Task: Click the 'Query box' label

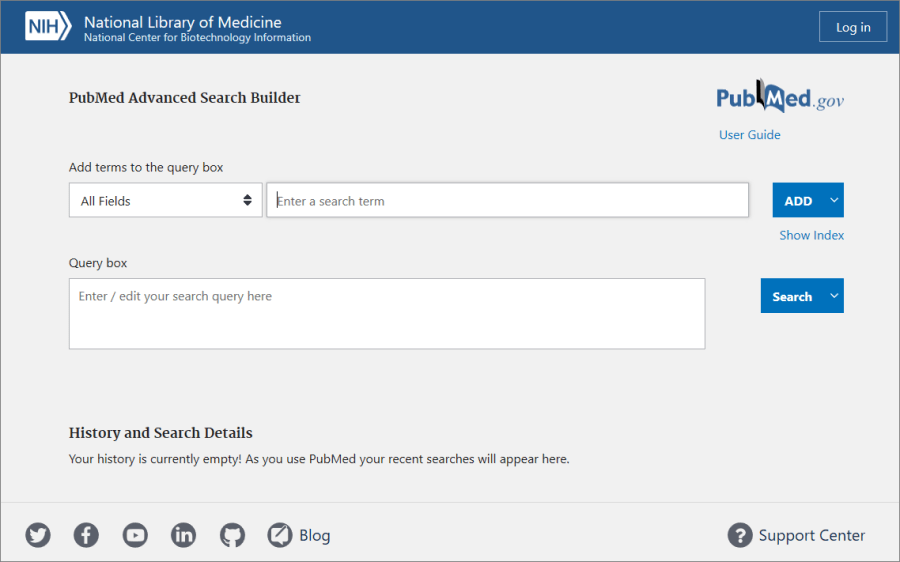Action: pos(98,263)
